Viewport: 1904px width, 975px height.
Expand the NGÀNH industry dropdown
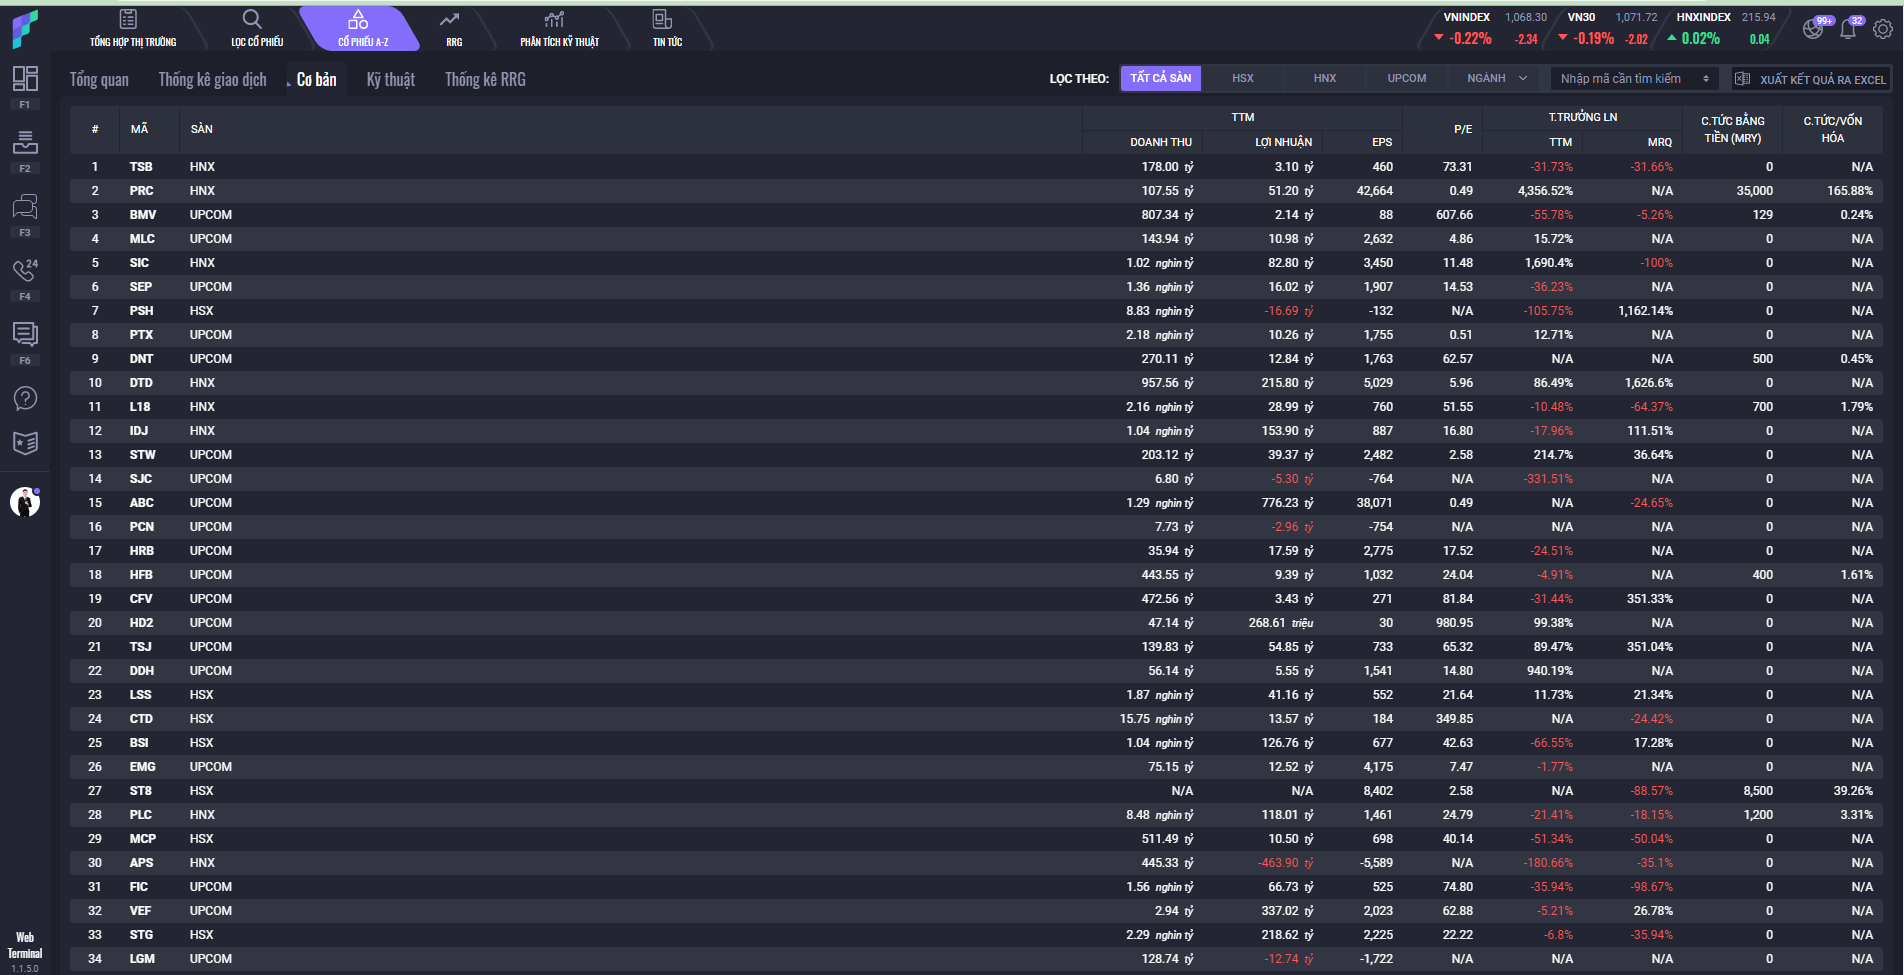pos(1497,78)
